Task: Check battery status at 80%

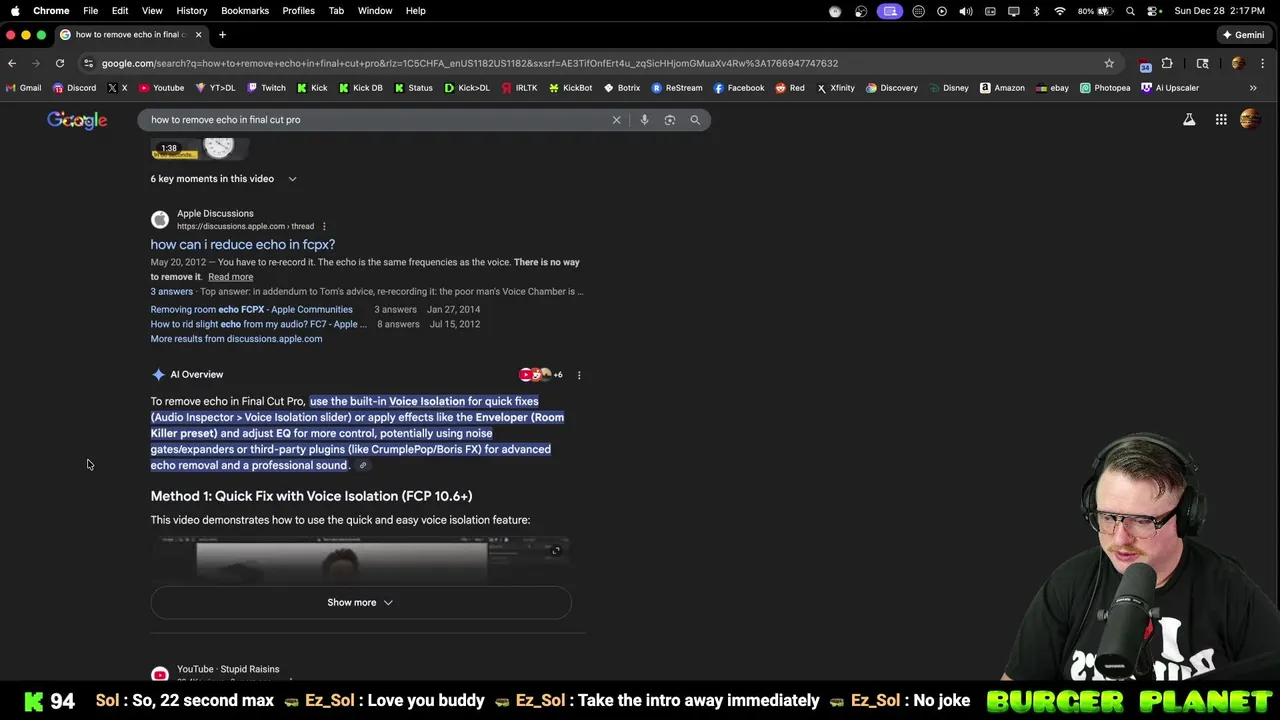Action: click(x=1097, y=11)
